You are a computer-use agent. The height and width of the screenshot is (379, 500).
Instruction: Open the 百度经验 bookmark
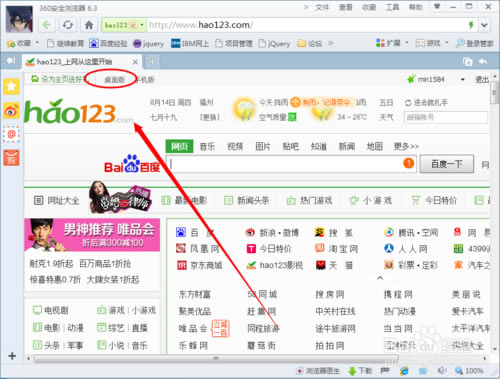pos(108,43)
